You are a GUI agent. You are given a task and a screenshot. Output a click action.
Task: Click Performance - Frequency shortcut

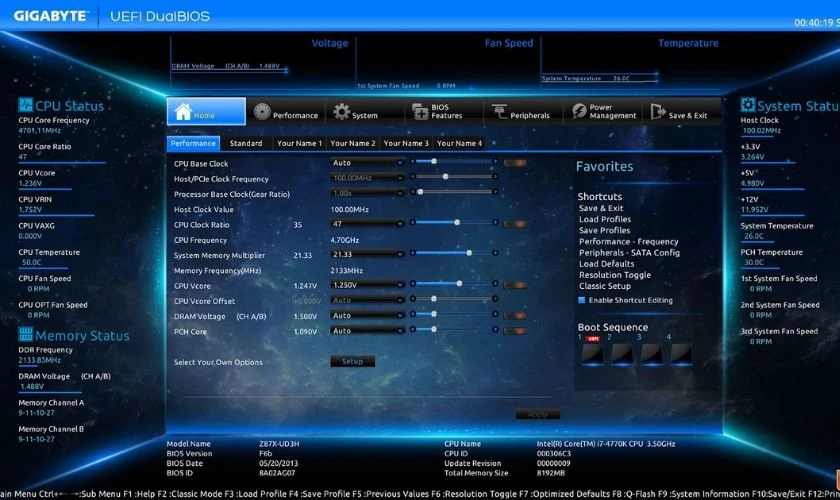coord(628,242)
